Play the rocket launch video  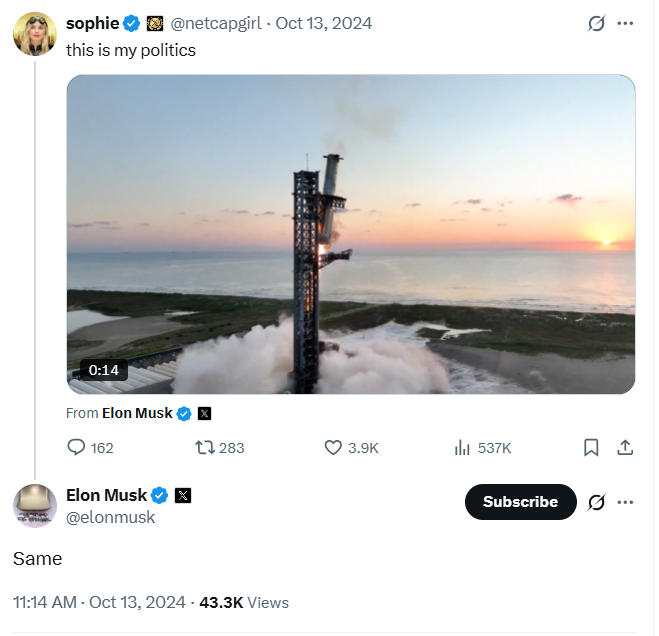click(x=350, y=234)
